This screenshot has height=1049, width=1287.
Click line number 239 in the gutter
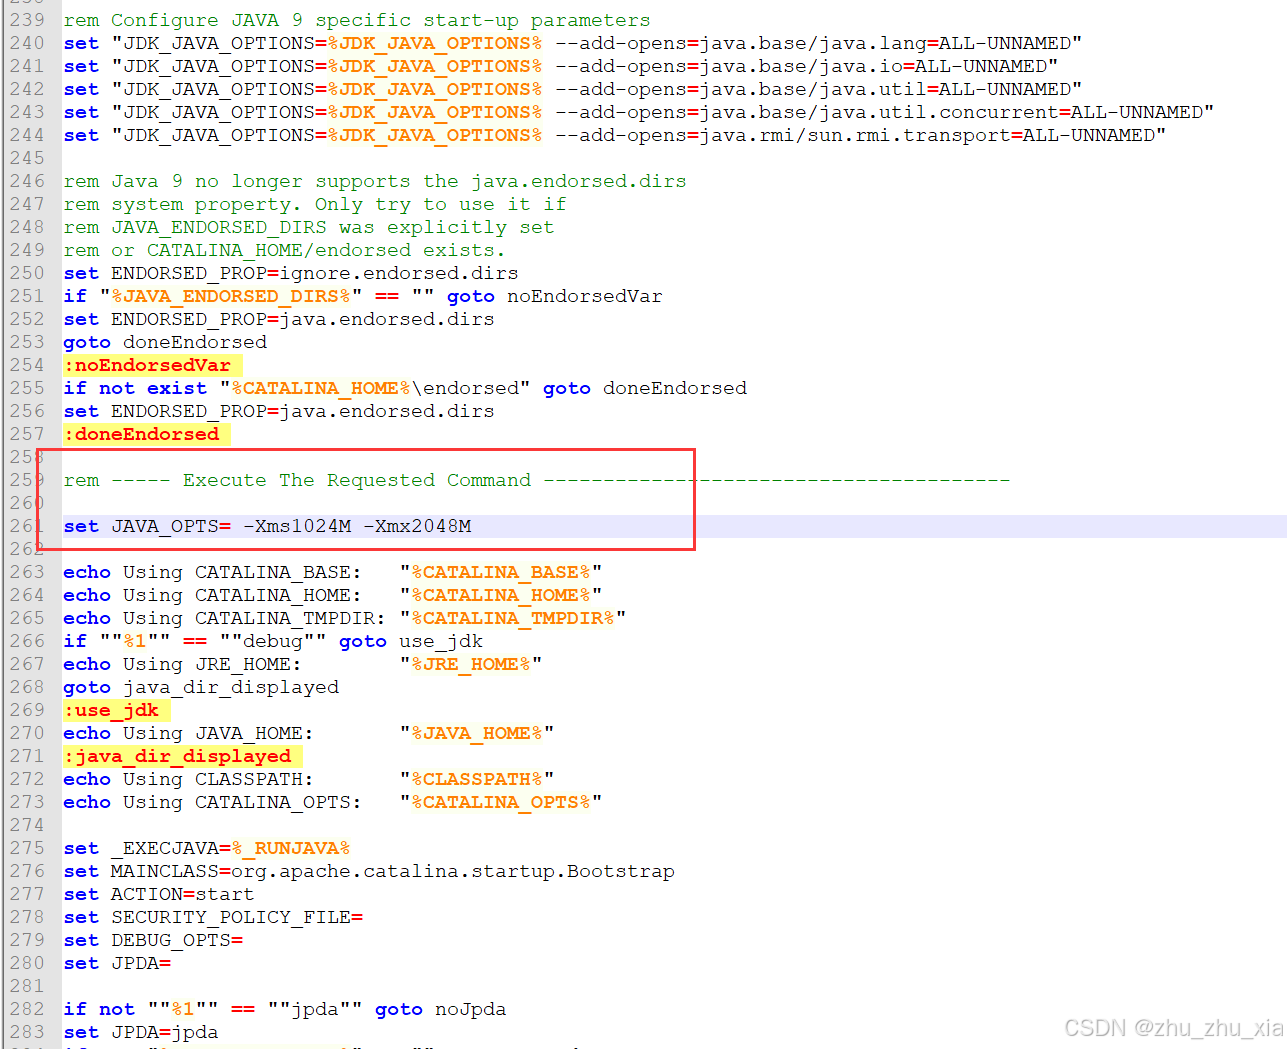tap(26, 20)
